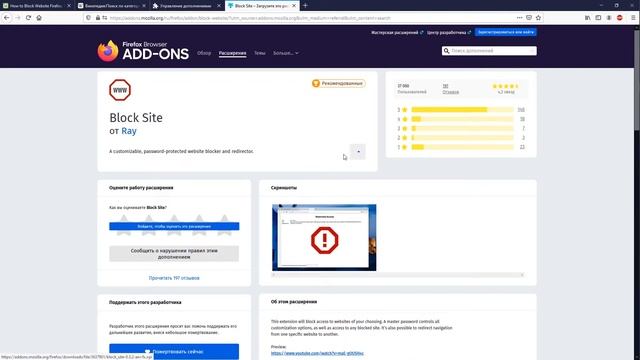
Task: Open the Расширения navigation item
Action: click(232, 53)
